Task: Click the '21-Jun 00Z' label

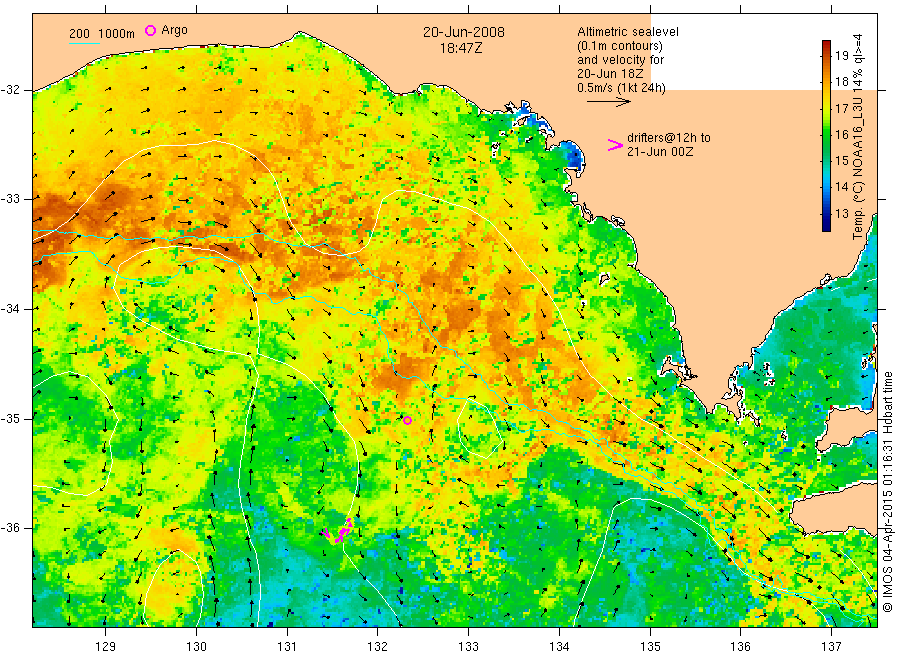Action: pyautogui.click(x=660, y=152)
